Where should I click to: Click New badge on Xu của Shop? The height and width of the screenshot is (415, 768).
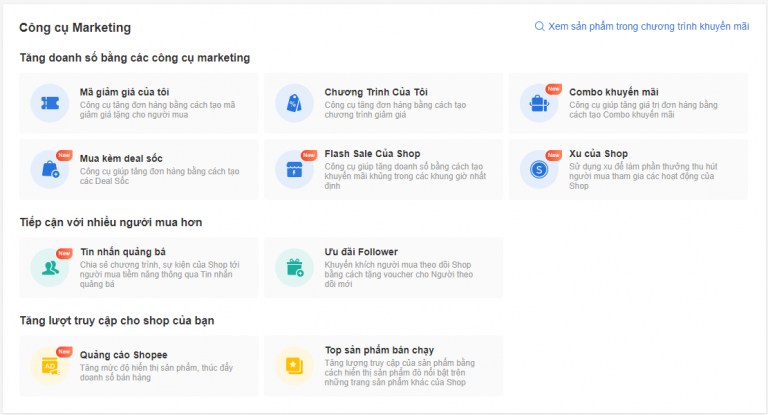click(553, 155)
